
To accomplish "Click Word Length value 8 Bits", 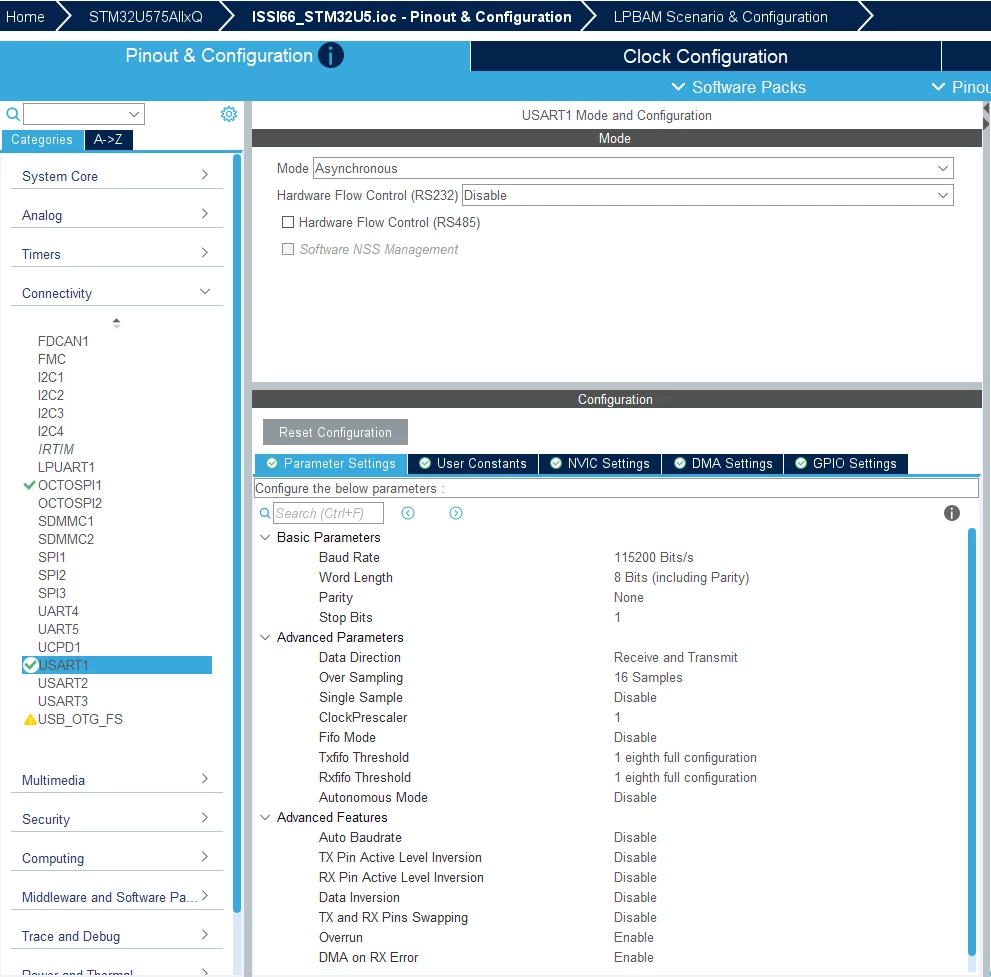I will [x=681, y=578].
